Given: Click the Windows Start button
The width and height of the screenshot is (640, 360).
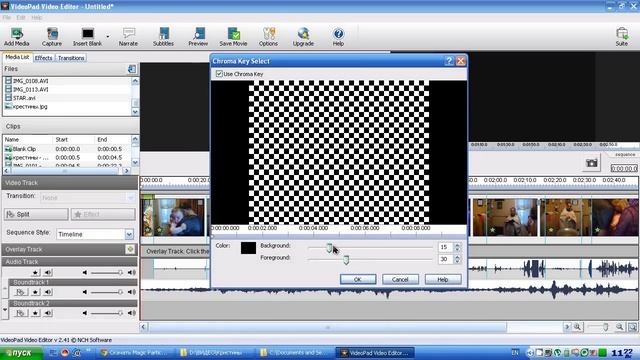Looking at the screenshot, I should [x=20, y=353].
